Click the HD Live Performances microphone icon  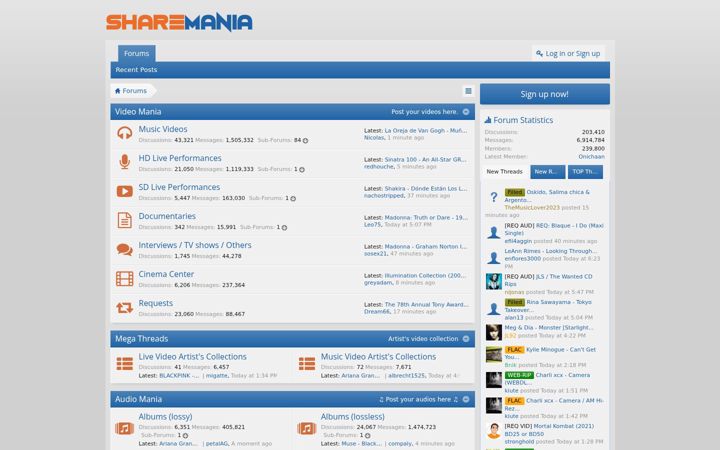pos(124,162)
